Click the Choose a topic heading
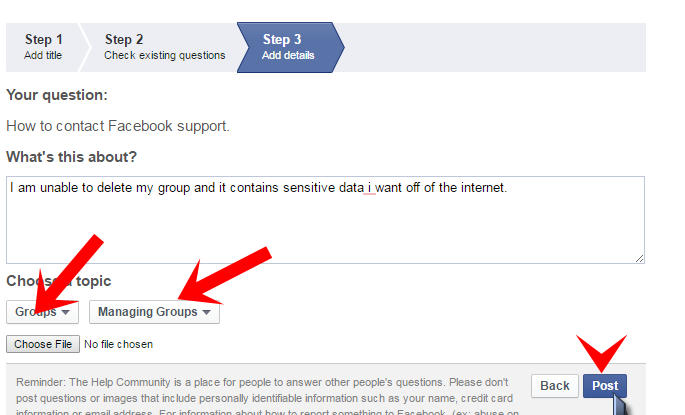The width and height of the screenshot is (685, 415). tap(59, 281)
